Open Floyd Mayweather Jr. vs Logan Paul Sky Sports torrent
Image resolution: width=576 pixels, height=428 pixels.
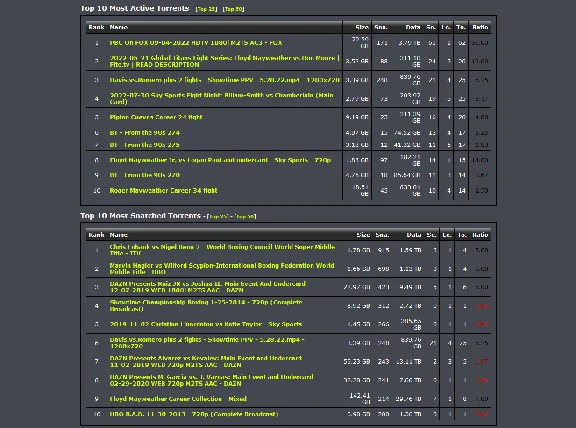[220, 160]
